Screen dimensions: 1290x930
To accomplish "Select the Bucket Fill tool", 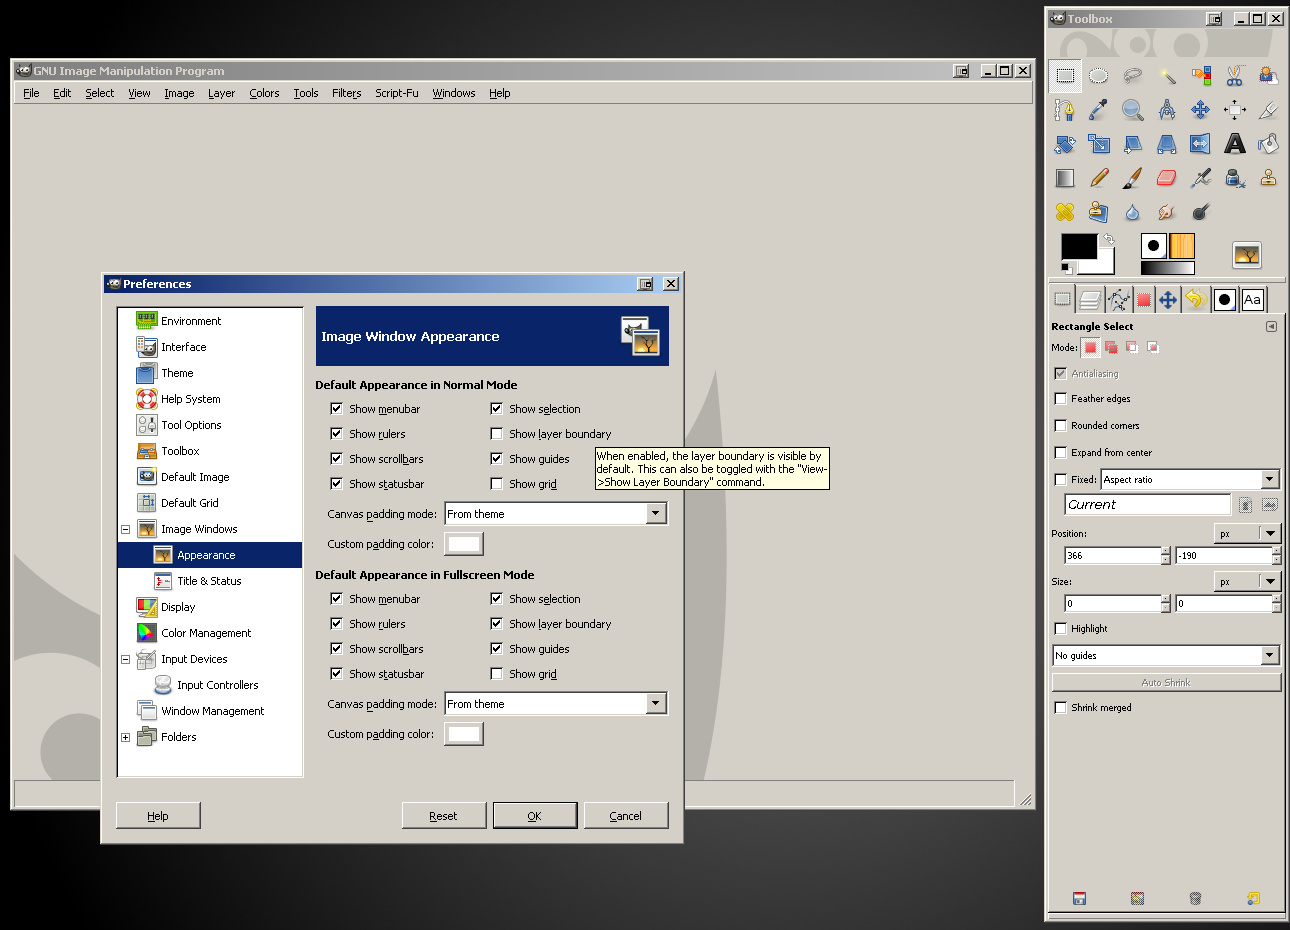I will pyautogui.click(x=1269, y=144).
